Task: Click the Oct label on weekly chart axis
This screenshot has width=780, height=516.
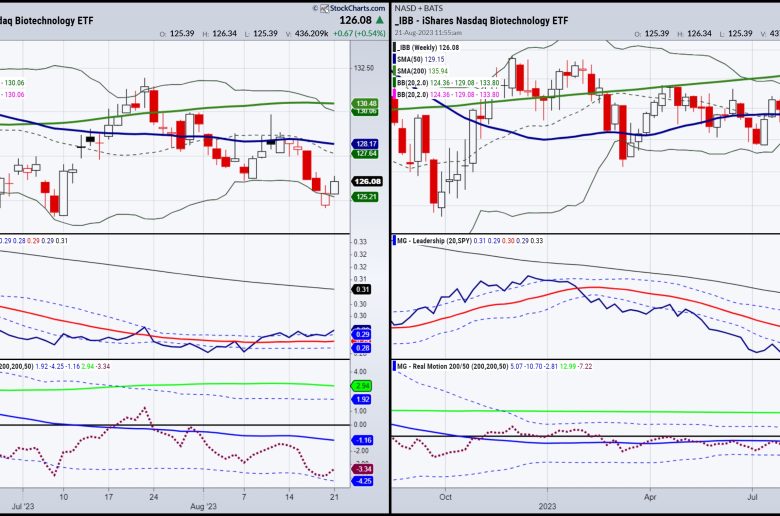Action: coord(445,497)
